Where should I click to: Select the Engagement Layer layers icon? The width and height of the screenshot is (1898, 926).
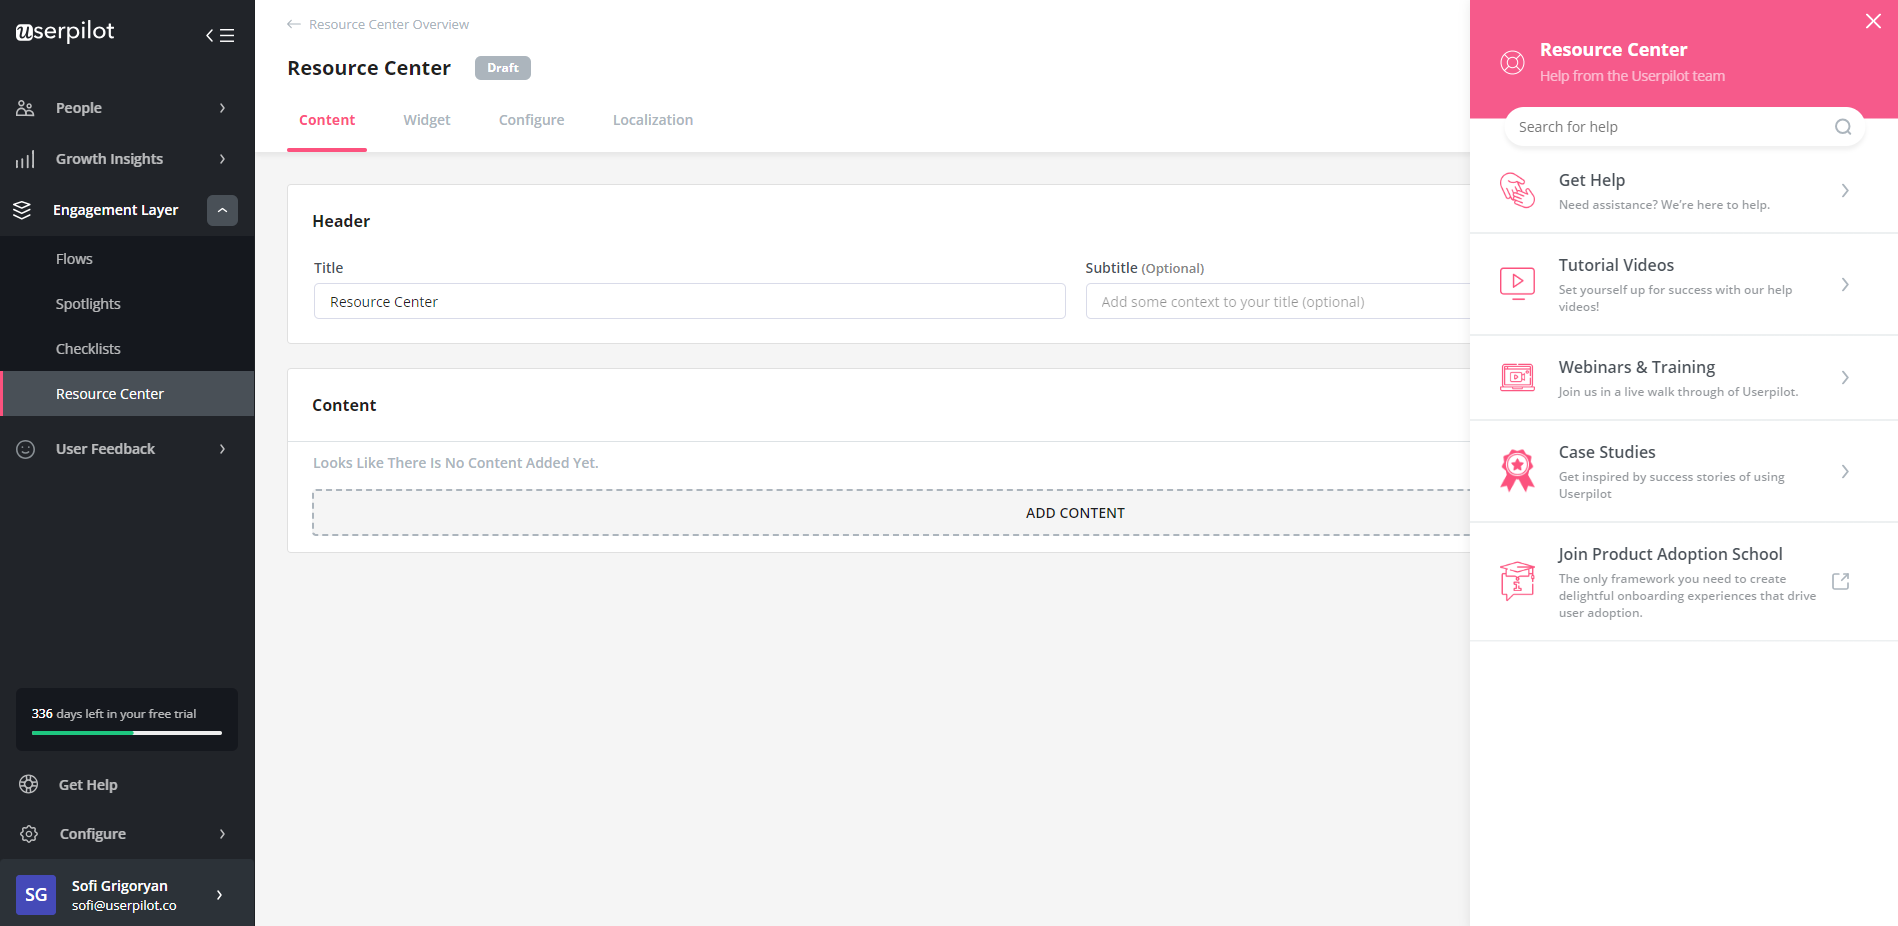click(x=24, y=210)
